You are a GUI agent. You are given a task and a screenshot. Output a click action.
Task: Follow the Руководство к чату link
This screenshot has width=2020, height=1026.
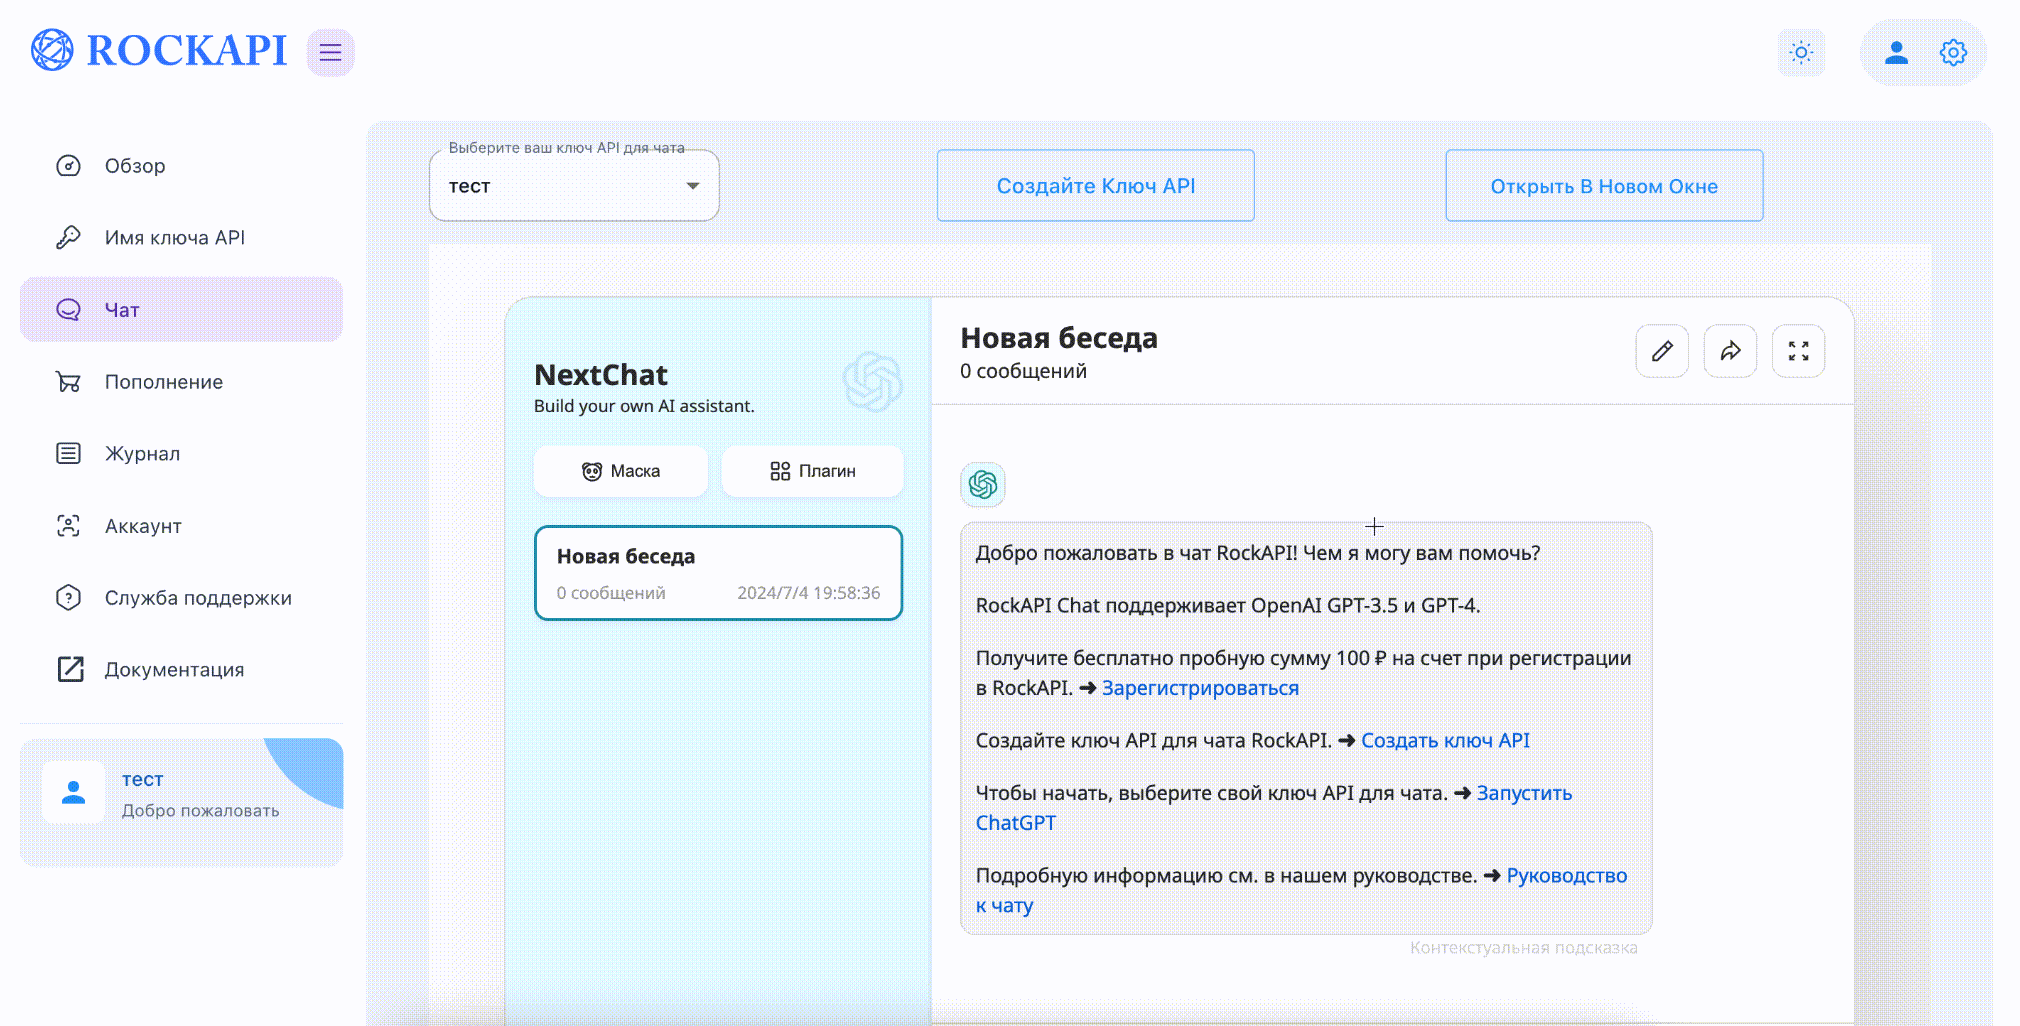1566,876
